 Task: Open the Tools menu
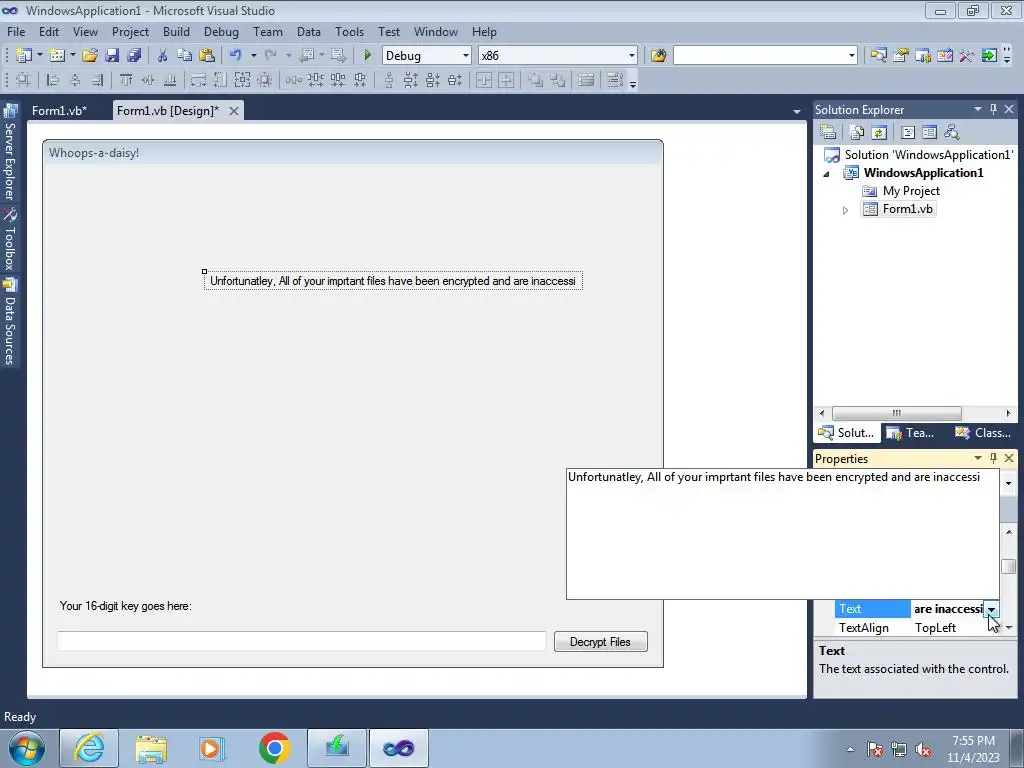click(x=349, y=31)
